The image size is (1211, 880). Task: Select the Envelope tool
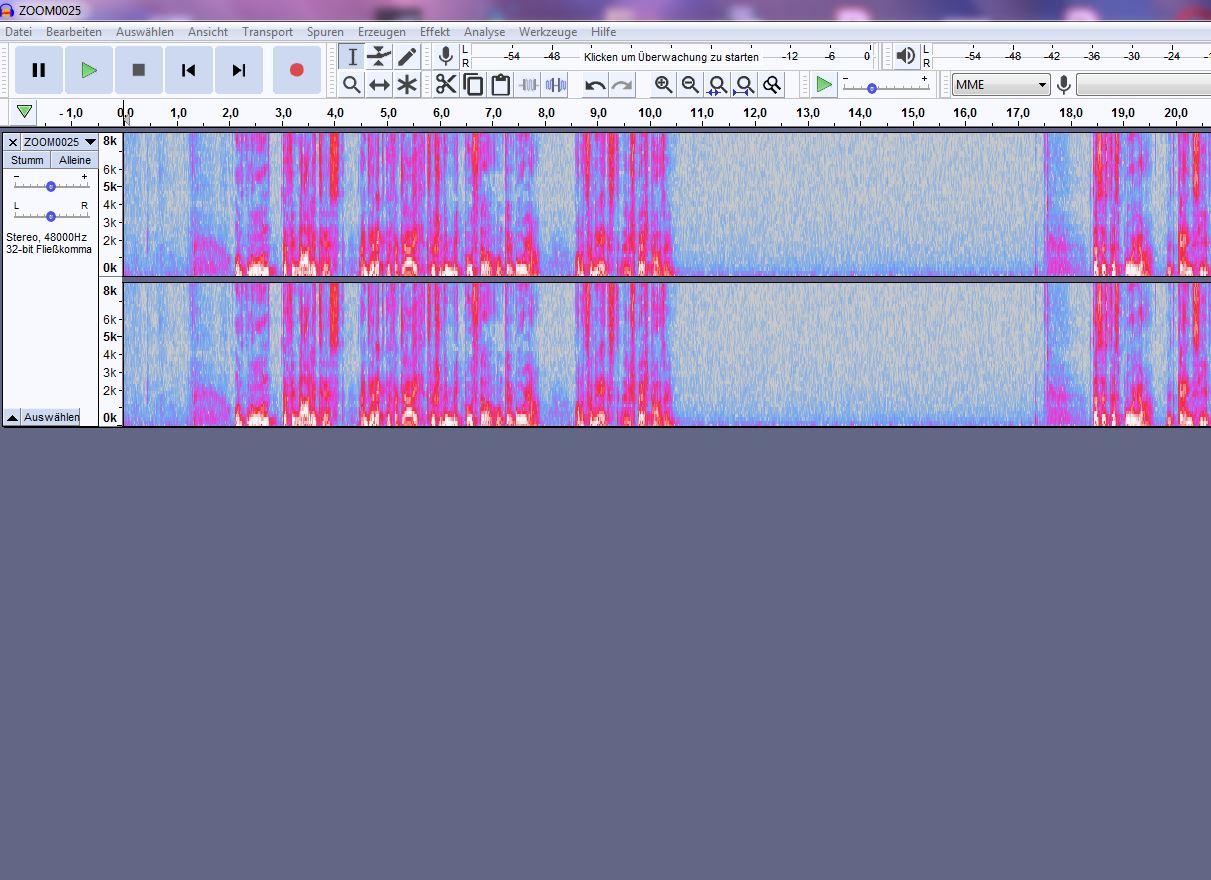pos(379,57)
